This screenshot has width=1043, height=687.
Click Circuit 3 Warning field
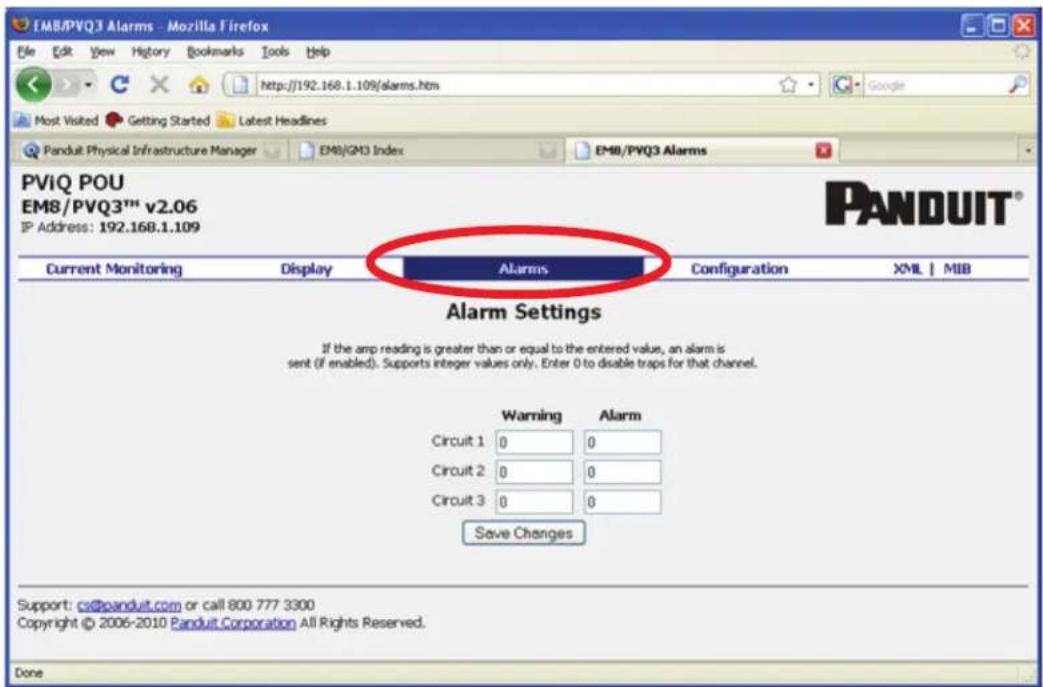(x=534, y=502)
